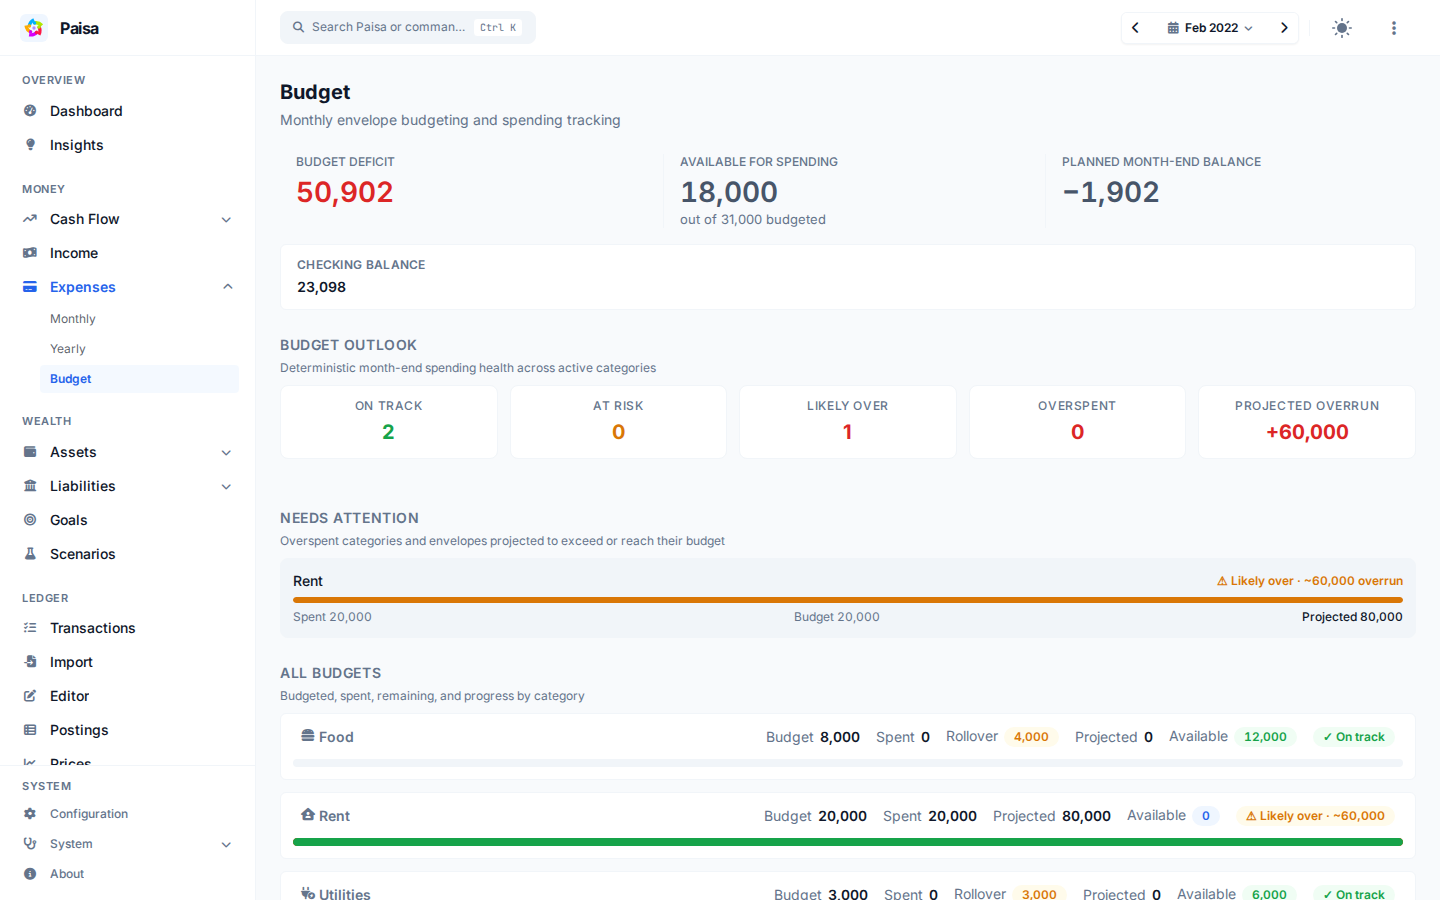Go to the Income page
This screenshot has height=900, width=1440.
(128, 253)
